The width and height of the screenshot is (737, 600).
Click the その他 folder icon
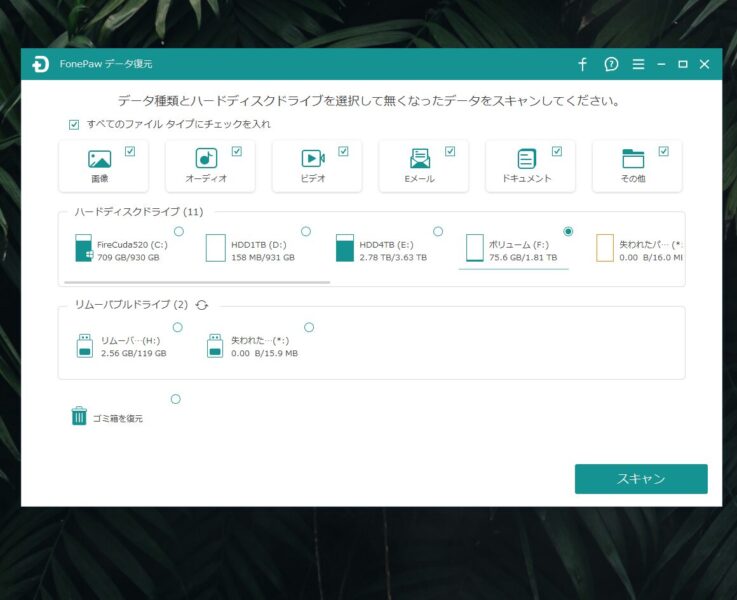(x=633, y=158)
